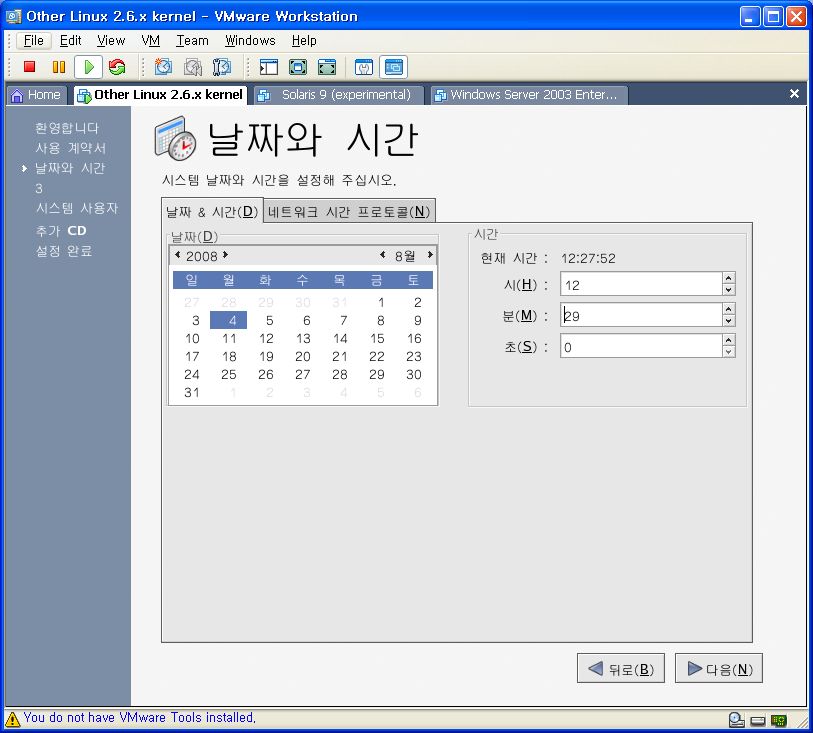813x733 pixels.
Task: Enter full screen mode from toolbar
Action: tap(298, 67)
